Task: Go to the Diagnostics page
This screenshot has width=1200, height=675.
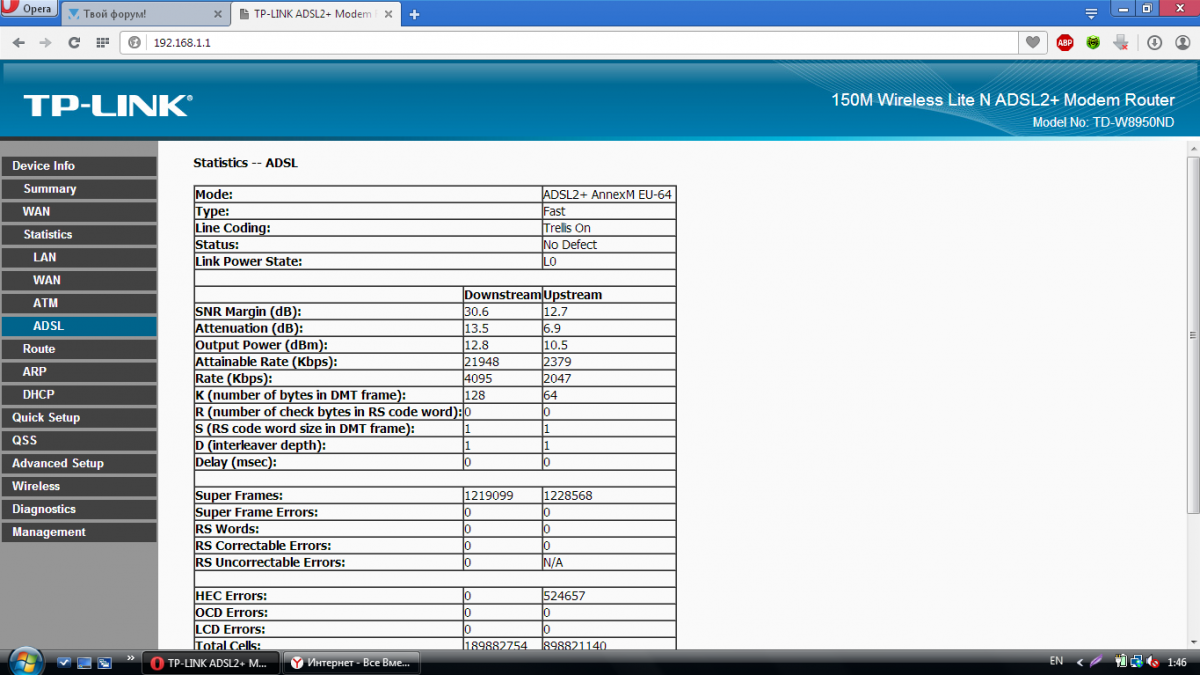Action: coord(44,509)
